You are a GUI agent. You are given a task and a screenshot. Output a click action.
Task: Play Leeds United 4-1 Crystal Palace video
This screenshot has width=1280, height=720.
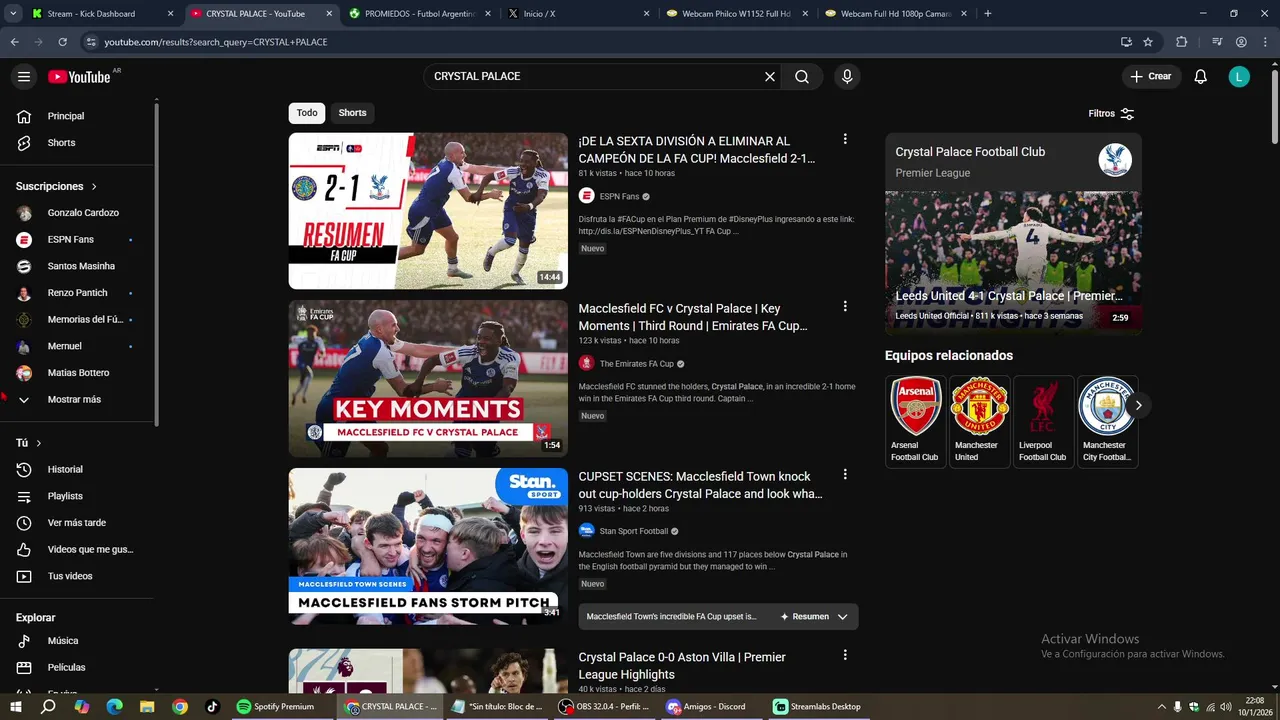pos(1013,263)
